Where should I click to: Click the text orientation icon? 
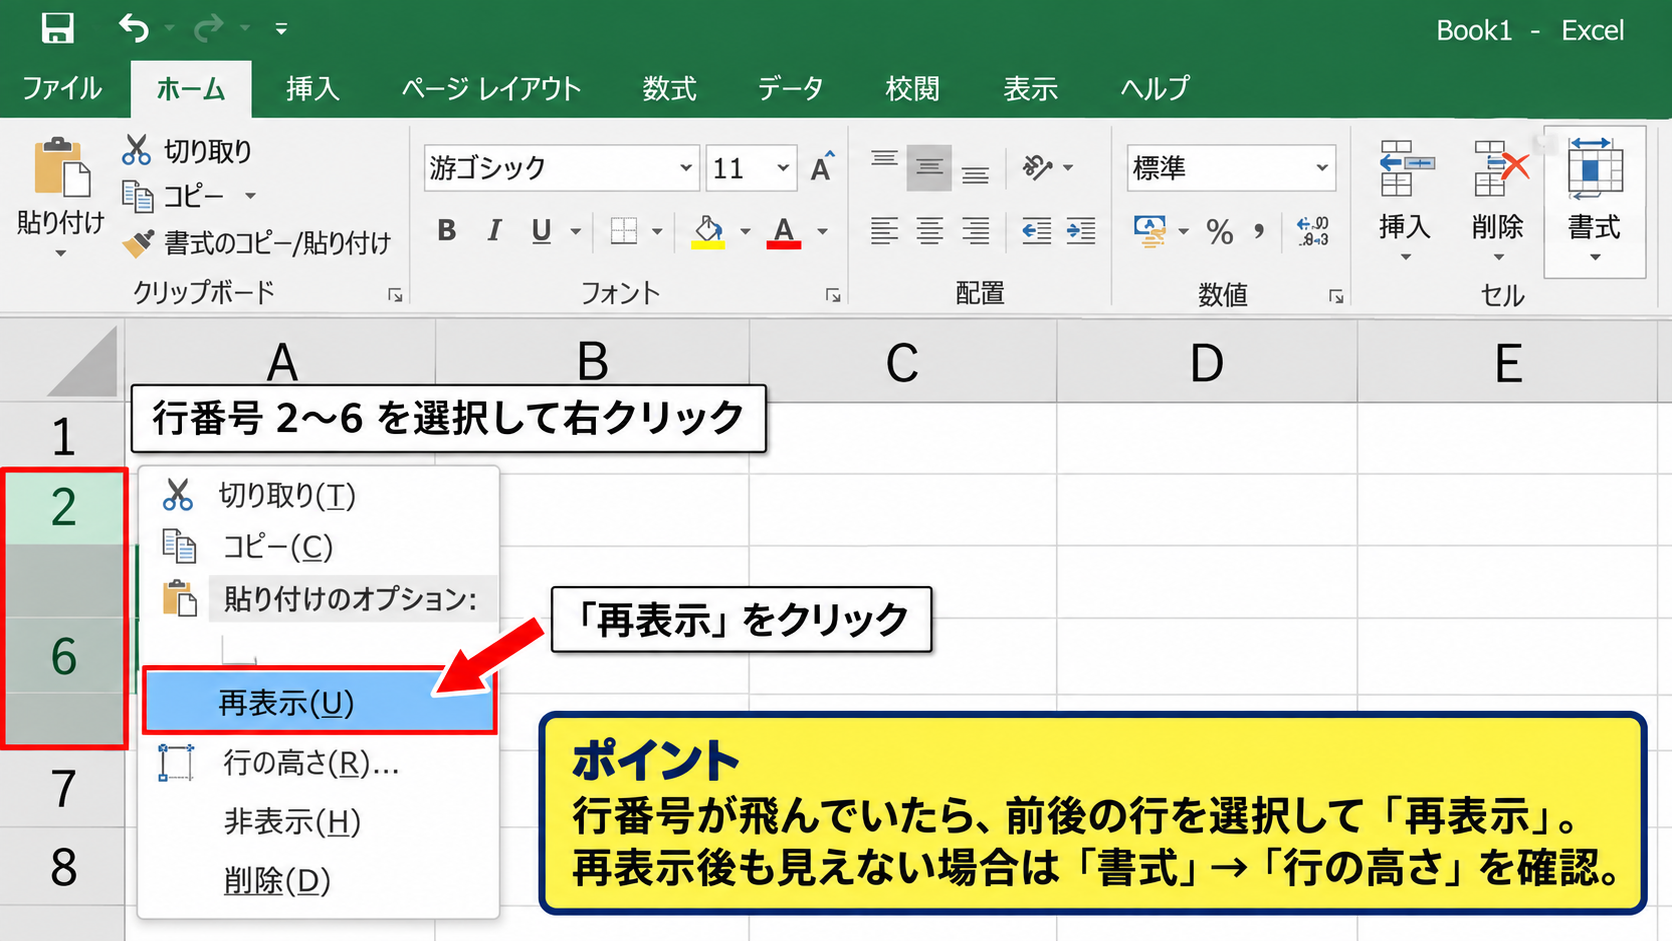[x=1038, y=167]
